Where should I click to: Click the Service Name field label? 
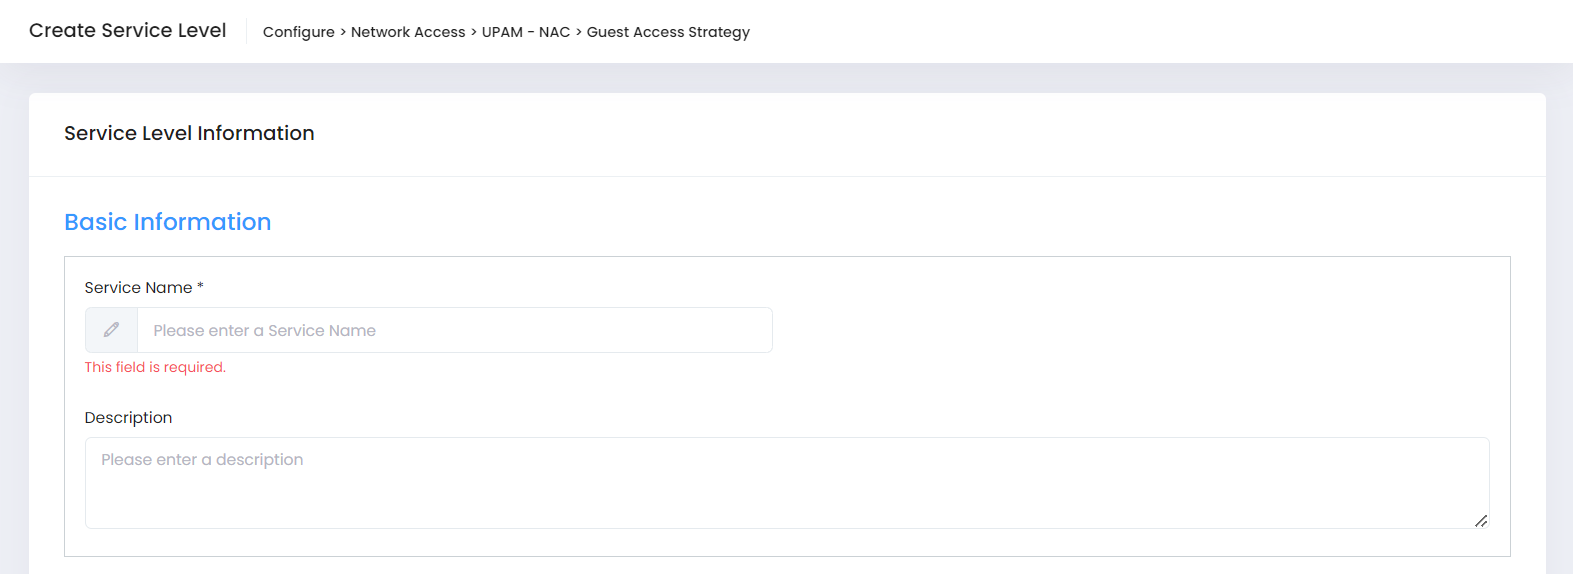click(138, 288)
